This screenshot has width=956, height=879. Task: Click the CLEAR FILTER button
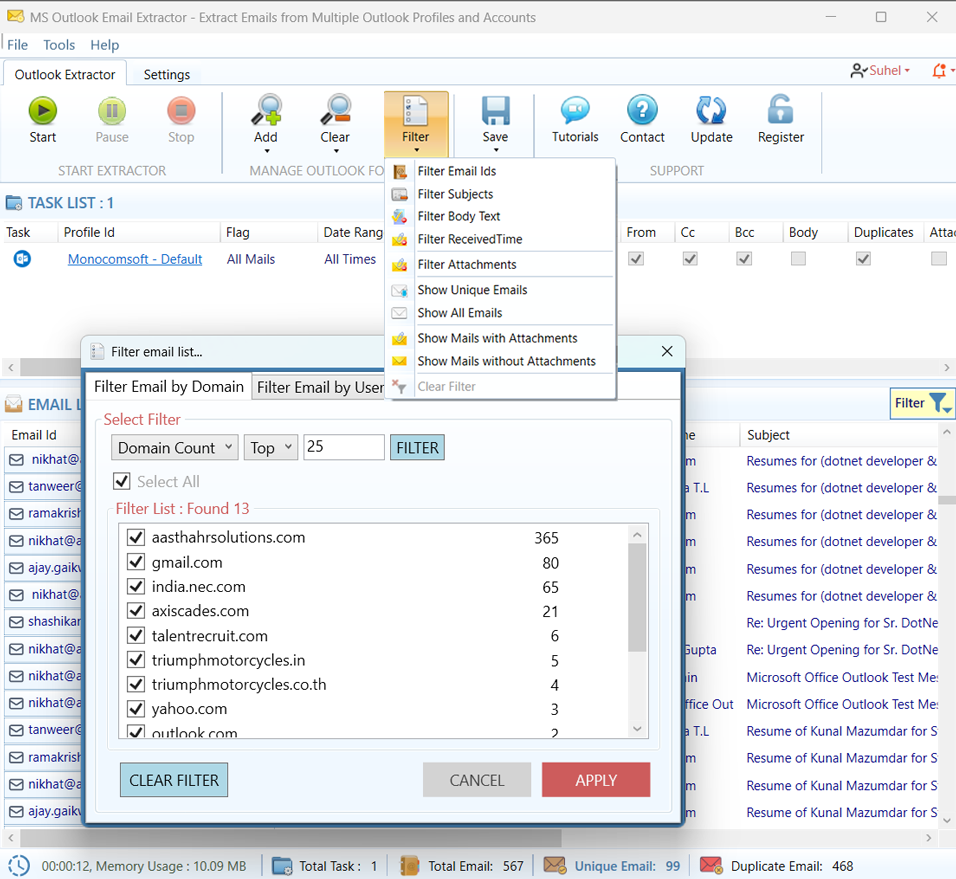click(174, 780)
